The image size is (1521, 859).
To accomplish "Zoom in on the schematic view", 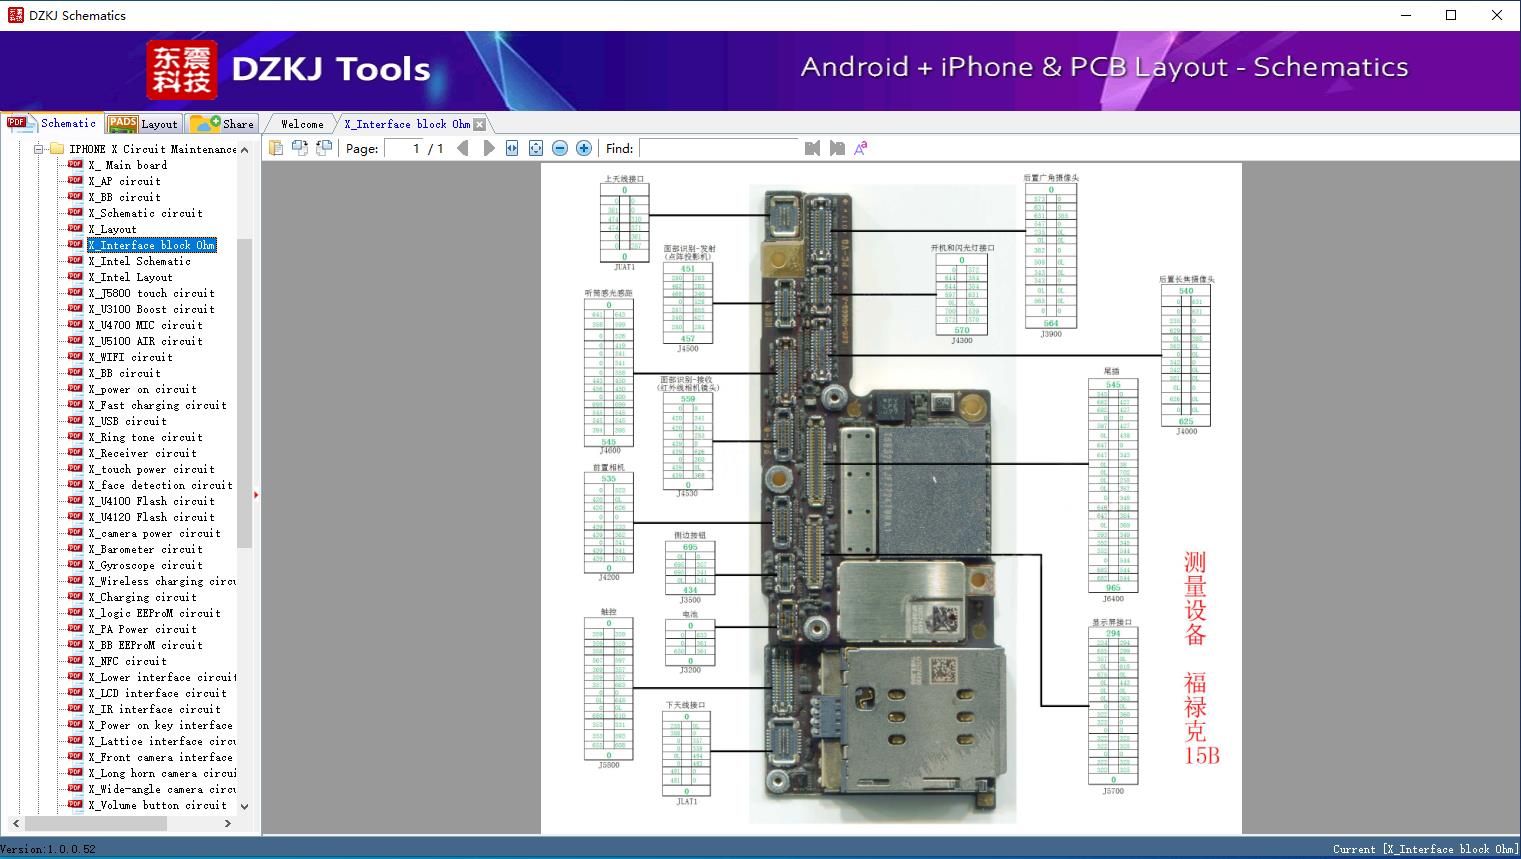I will (583, 147).
